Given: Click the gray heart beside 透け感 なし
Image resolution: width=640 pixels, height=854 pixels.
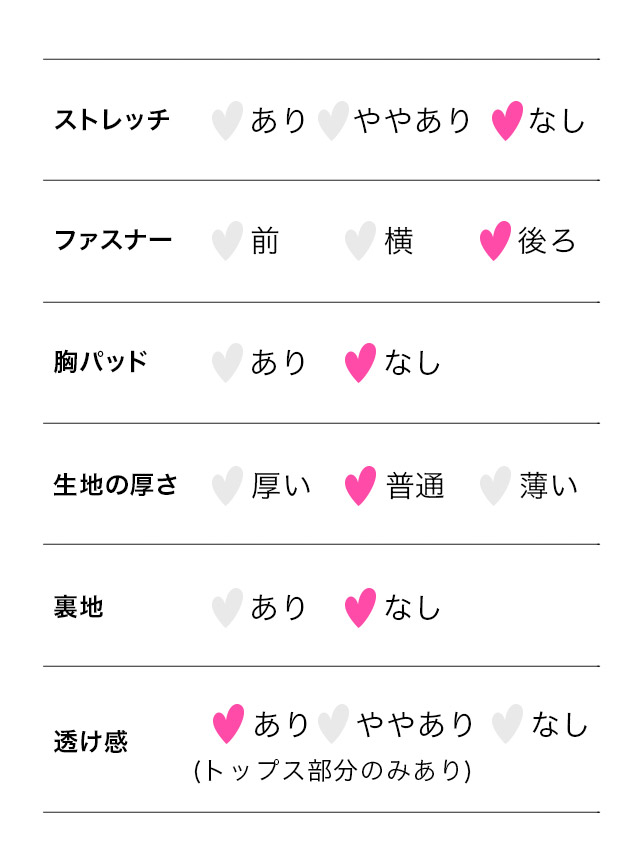Looking at the screenshot, I should pyautogui.click(x=508, y=724).
